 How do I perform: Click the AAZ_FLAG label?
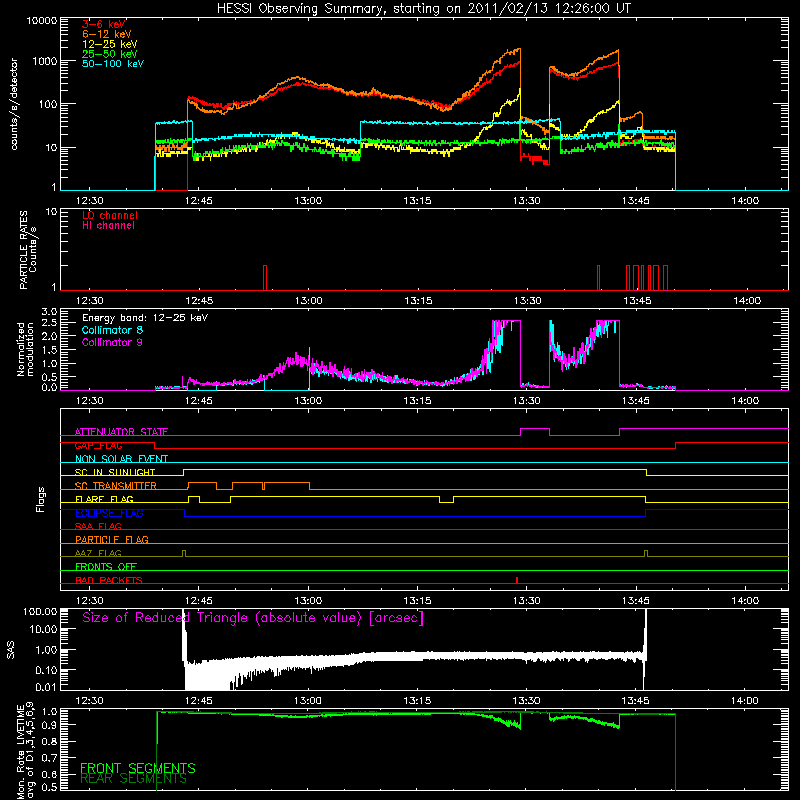(x=98, y=553)
